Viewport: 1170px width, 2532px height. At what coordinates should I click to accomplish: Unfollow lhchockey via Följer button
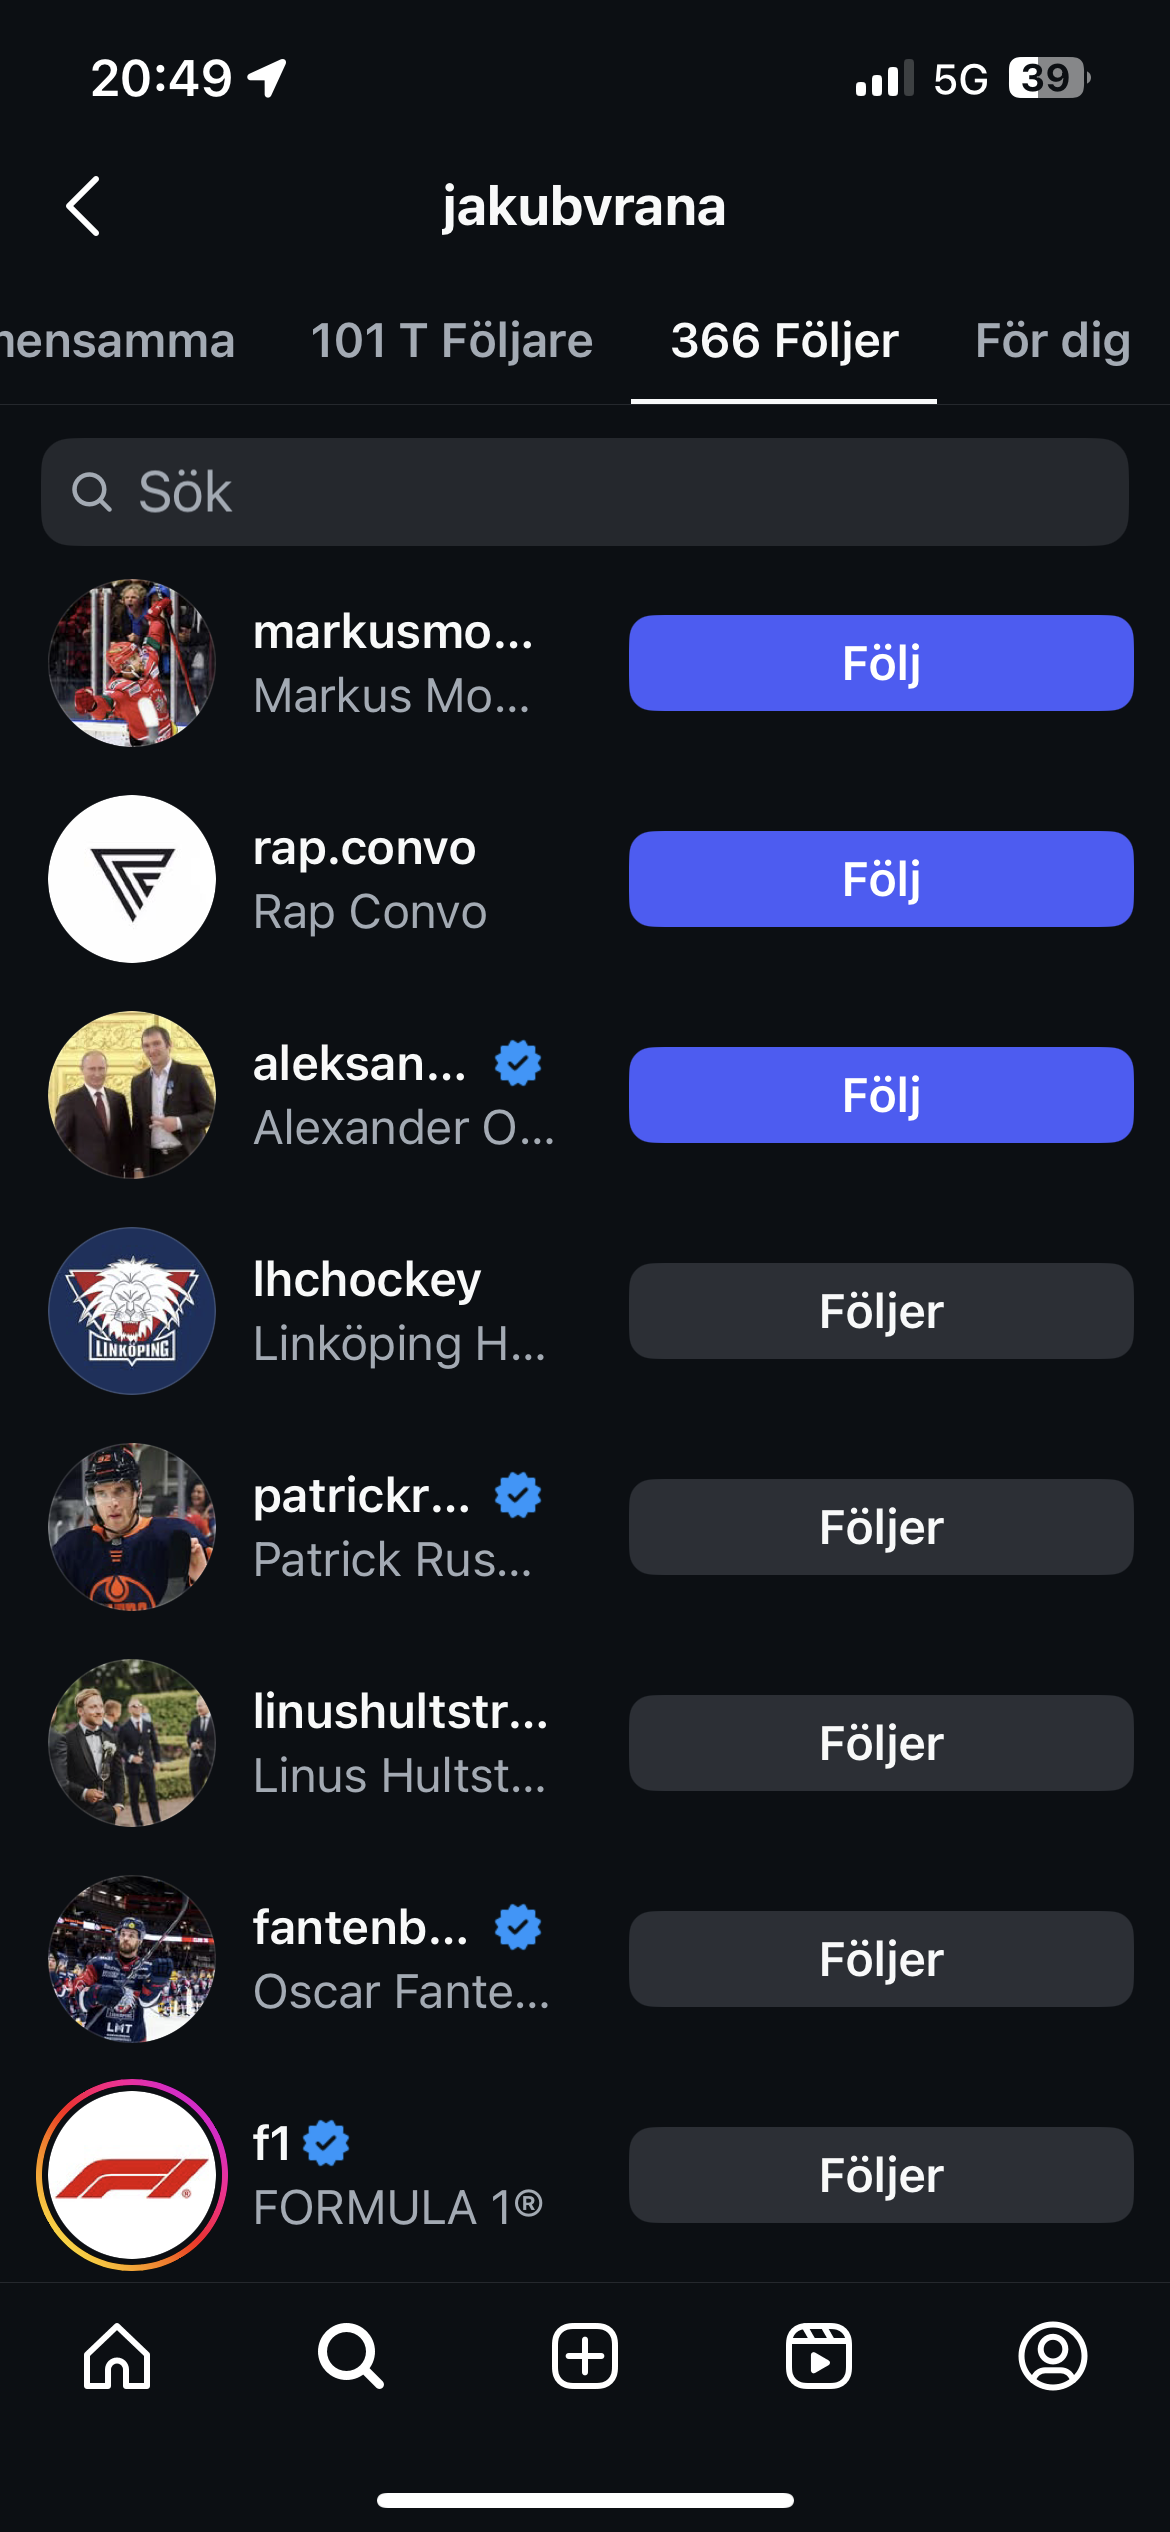880,1311
